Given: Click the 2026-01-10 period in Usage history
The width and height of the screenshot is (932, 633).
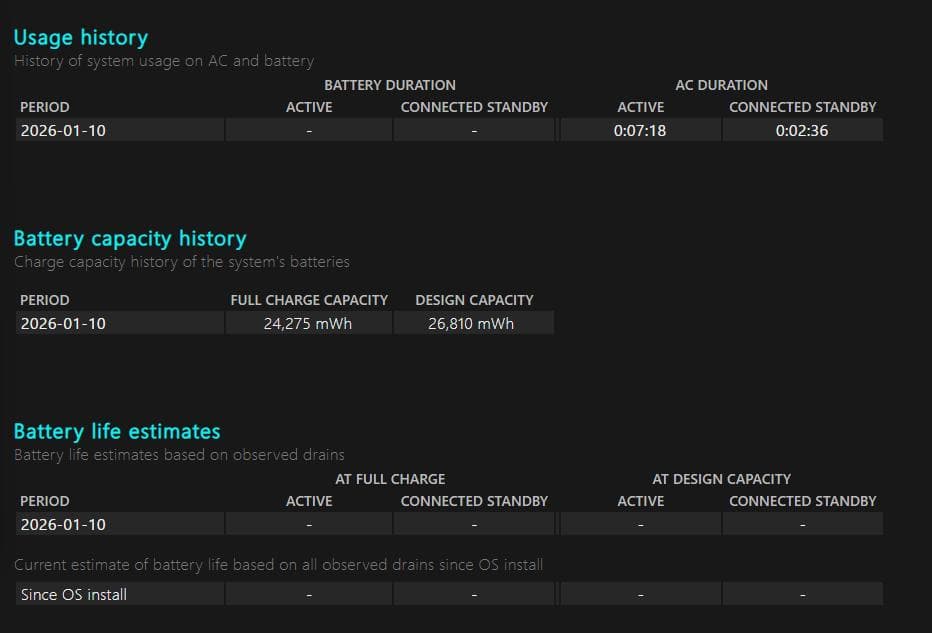Looking at the screenshot, I should (x=63, y=130).
